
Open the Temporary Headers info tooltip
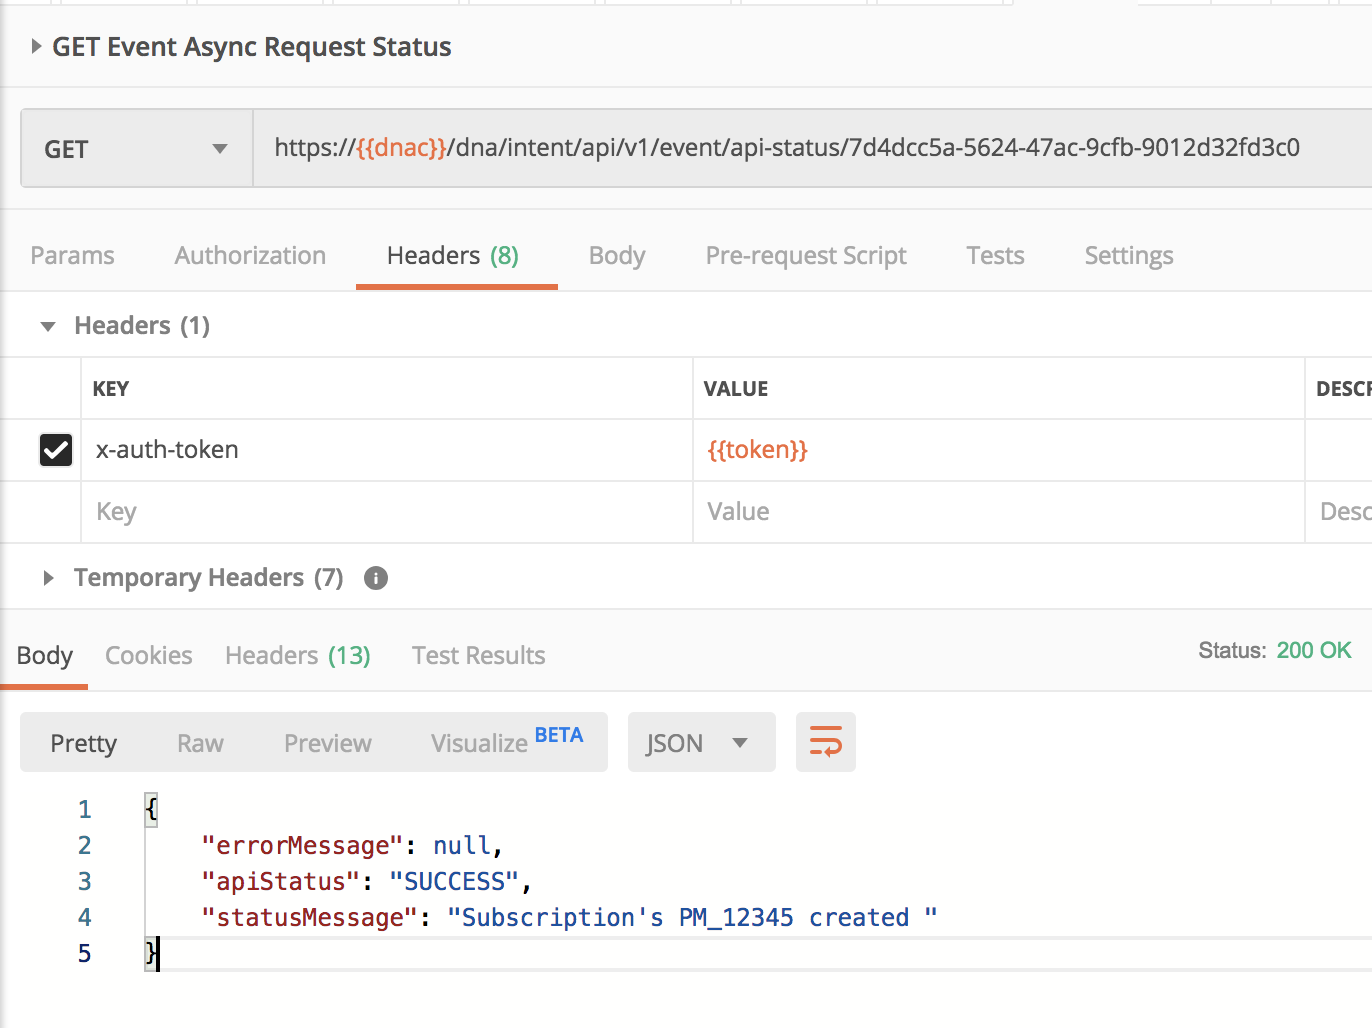coord(376,578)
